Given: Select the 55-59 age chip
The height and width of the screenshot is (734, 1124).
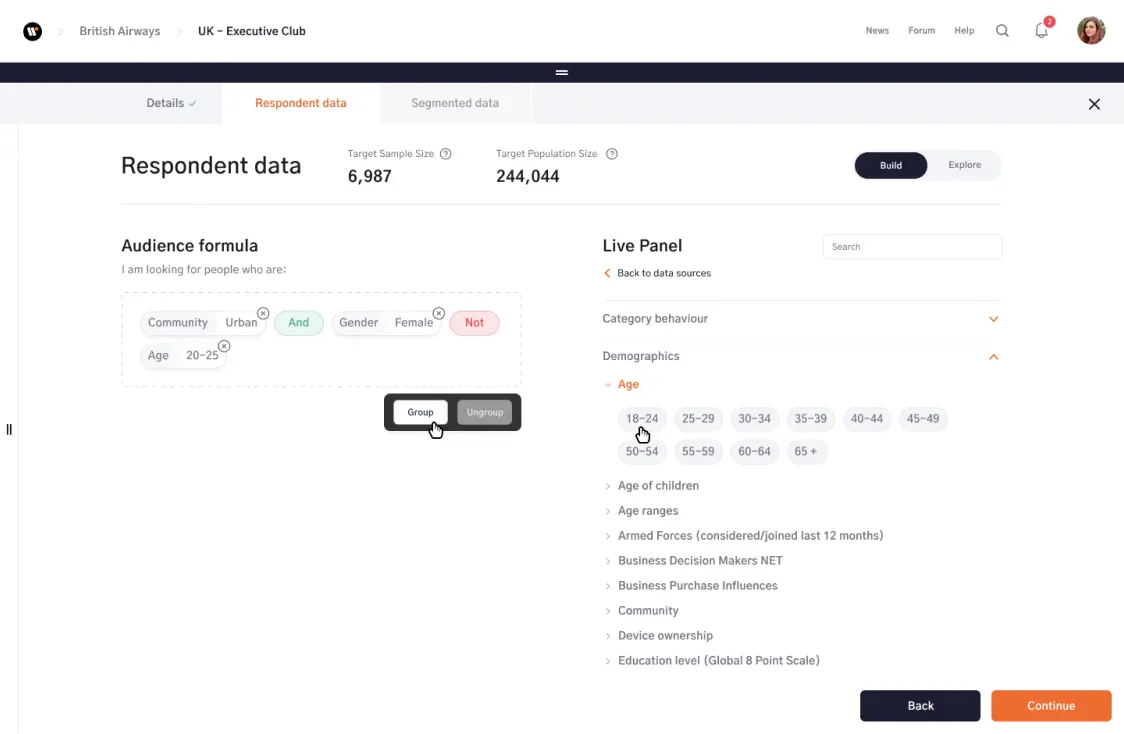Looking at the screenshot, I should [698, 452].
